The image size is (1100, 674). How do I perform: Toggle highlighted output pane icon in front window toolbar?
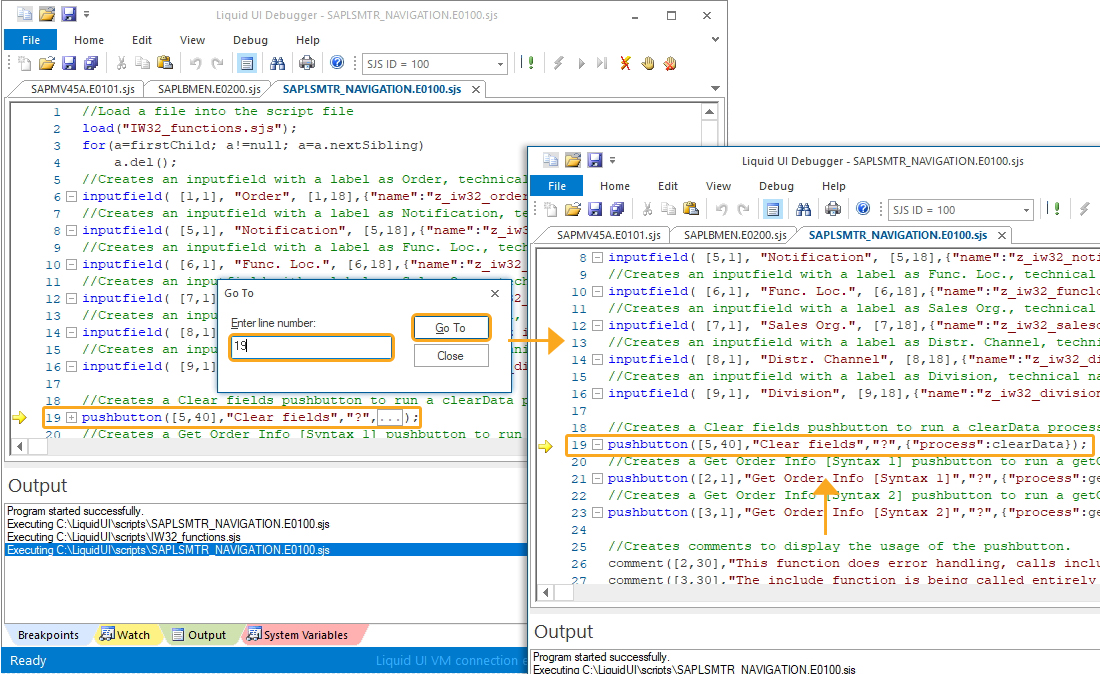772,209
